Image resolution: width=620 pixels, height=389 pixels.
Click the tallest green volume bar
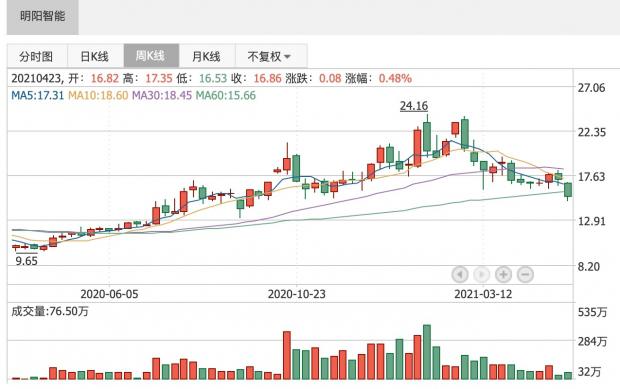[427, 352]
